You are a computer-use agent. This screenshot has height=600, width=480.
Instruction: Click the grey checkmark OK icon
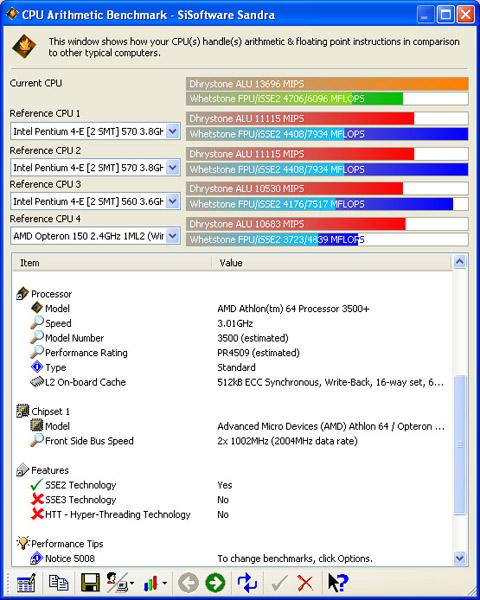(279, 583)
